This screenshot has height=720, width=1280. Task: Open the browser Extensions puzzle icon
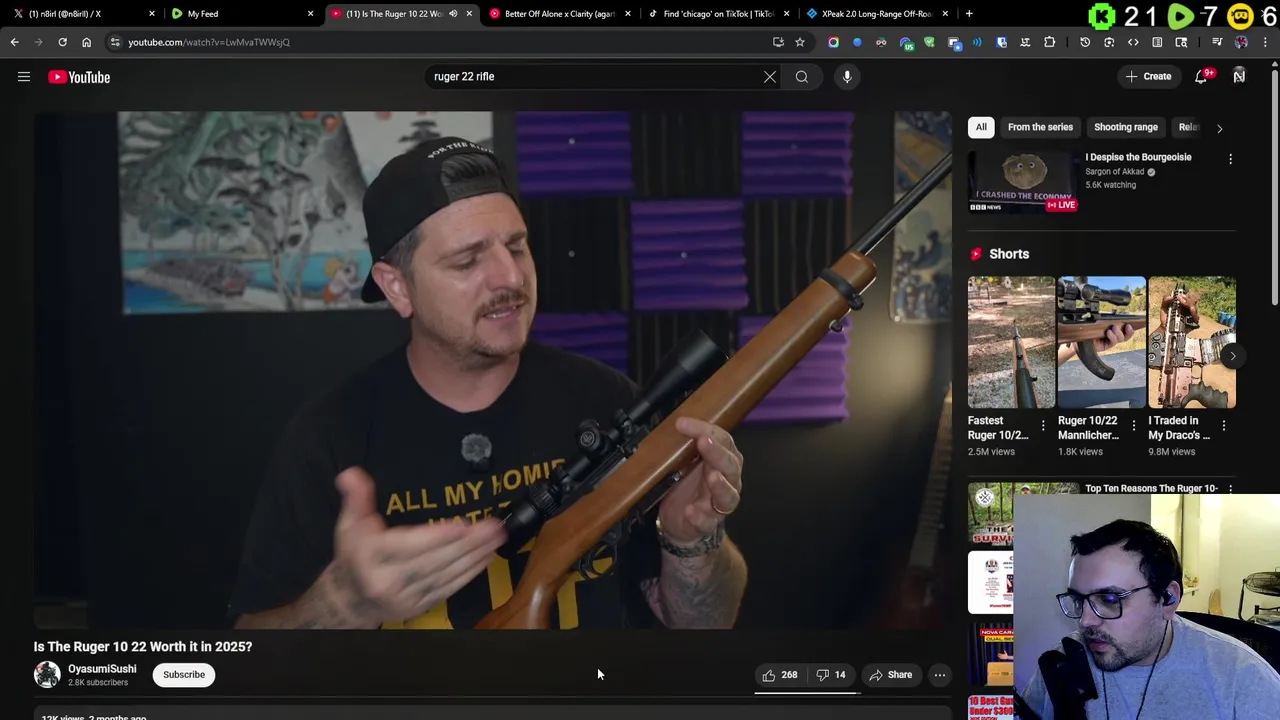(x=1049, y=42)
